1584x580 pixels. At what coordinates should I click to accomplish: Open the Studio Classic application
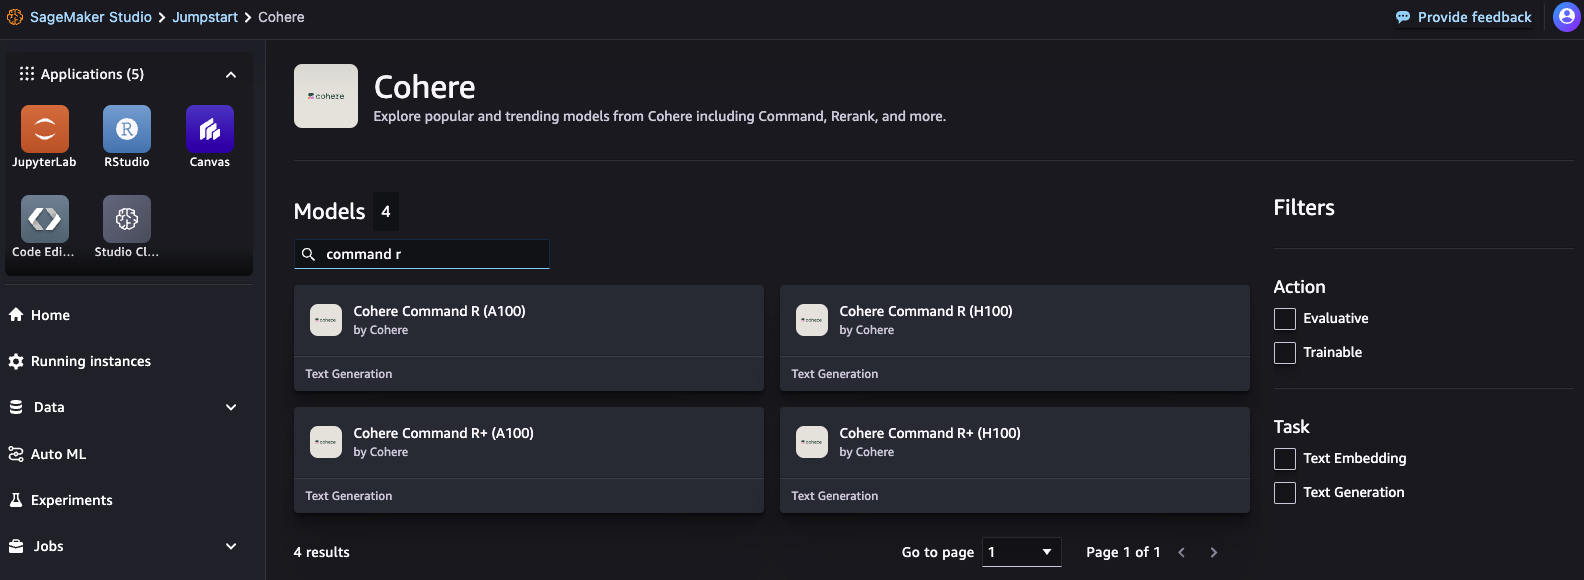(x=127, y=219)
